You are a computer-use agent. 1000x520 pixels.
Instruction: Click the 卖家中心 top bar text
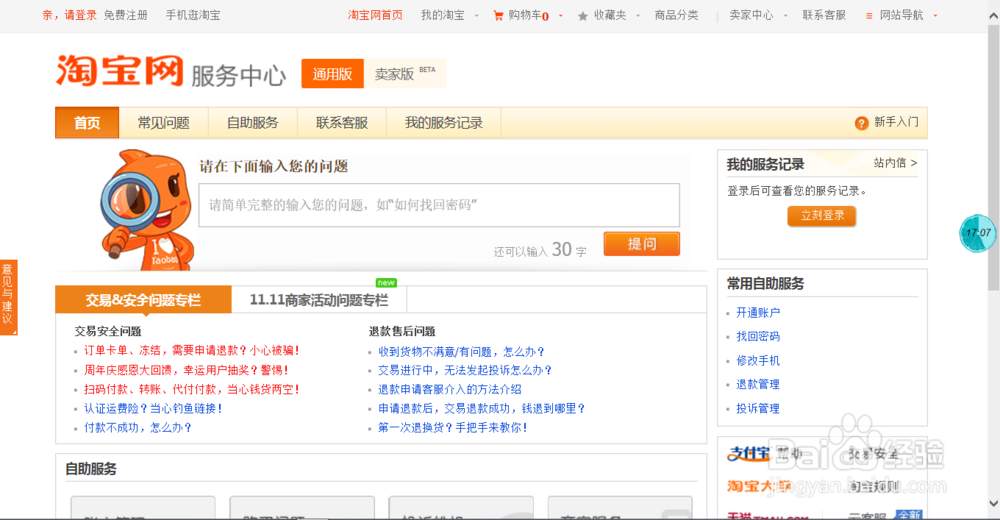click(x=751, y=15)
